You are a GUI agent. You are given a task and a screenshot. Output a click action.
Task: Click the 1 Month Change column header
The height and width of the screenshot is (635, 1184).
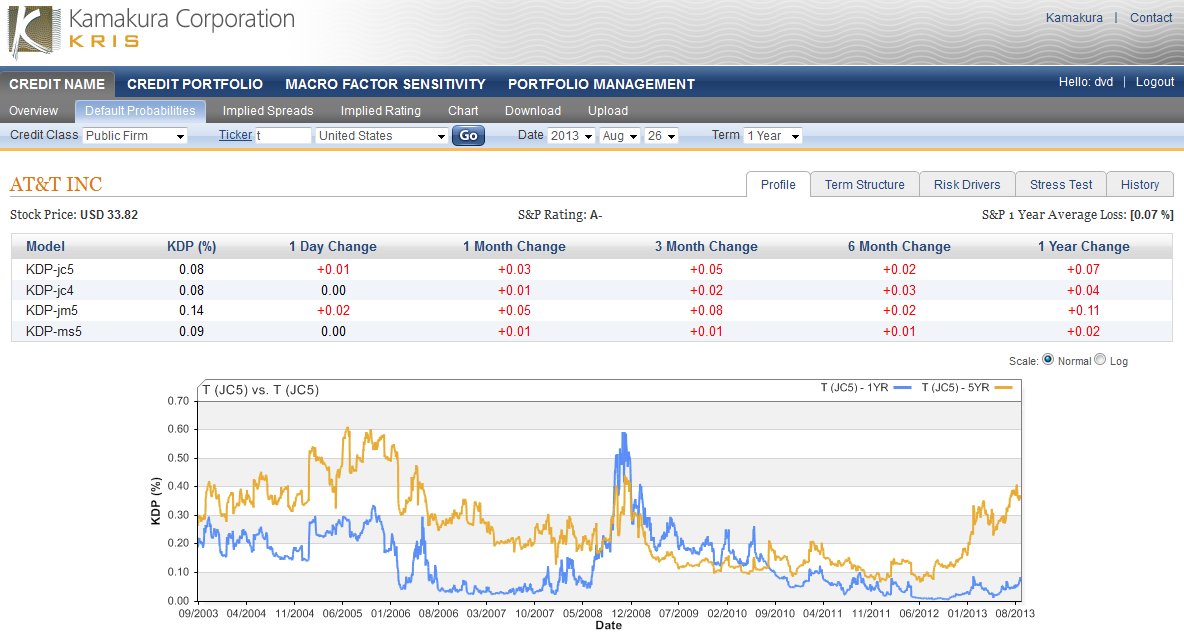click(x=514, y=246)
